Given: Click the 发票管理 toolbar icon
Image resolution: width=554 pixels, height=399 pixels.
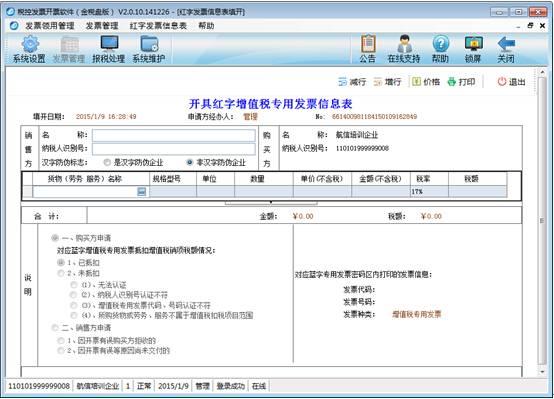Looking at the screenshot, I should point(69,44).
